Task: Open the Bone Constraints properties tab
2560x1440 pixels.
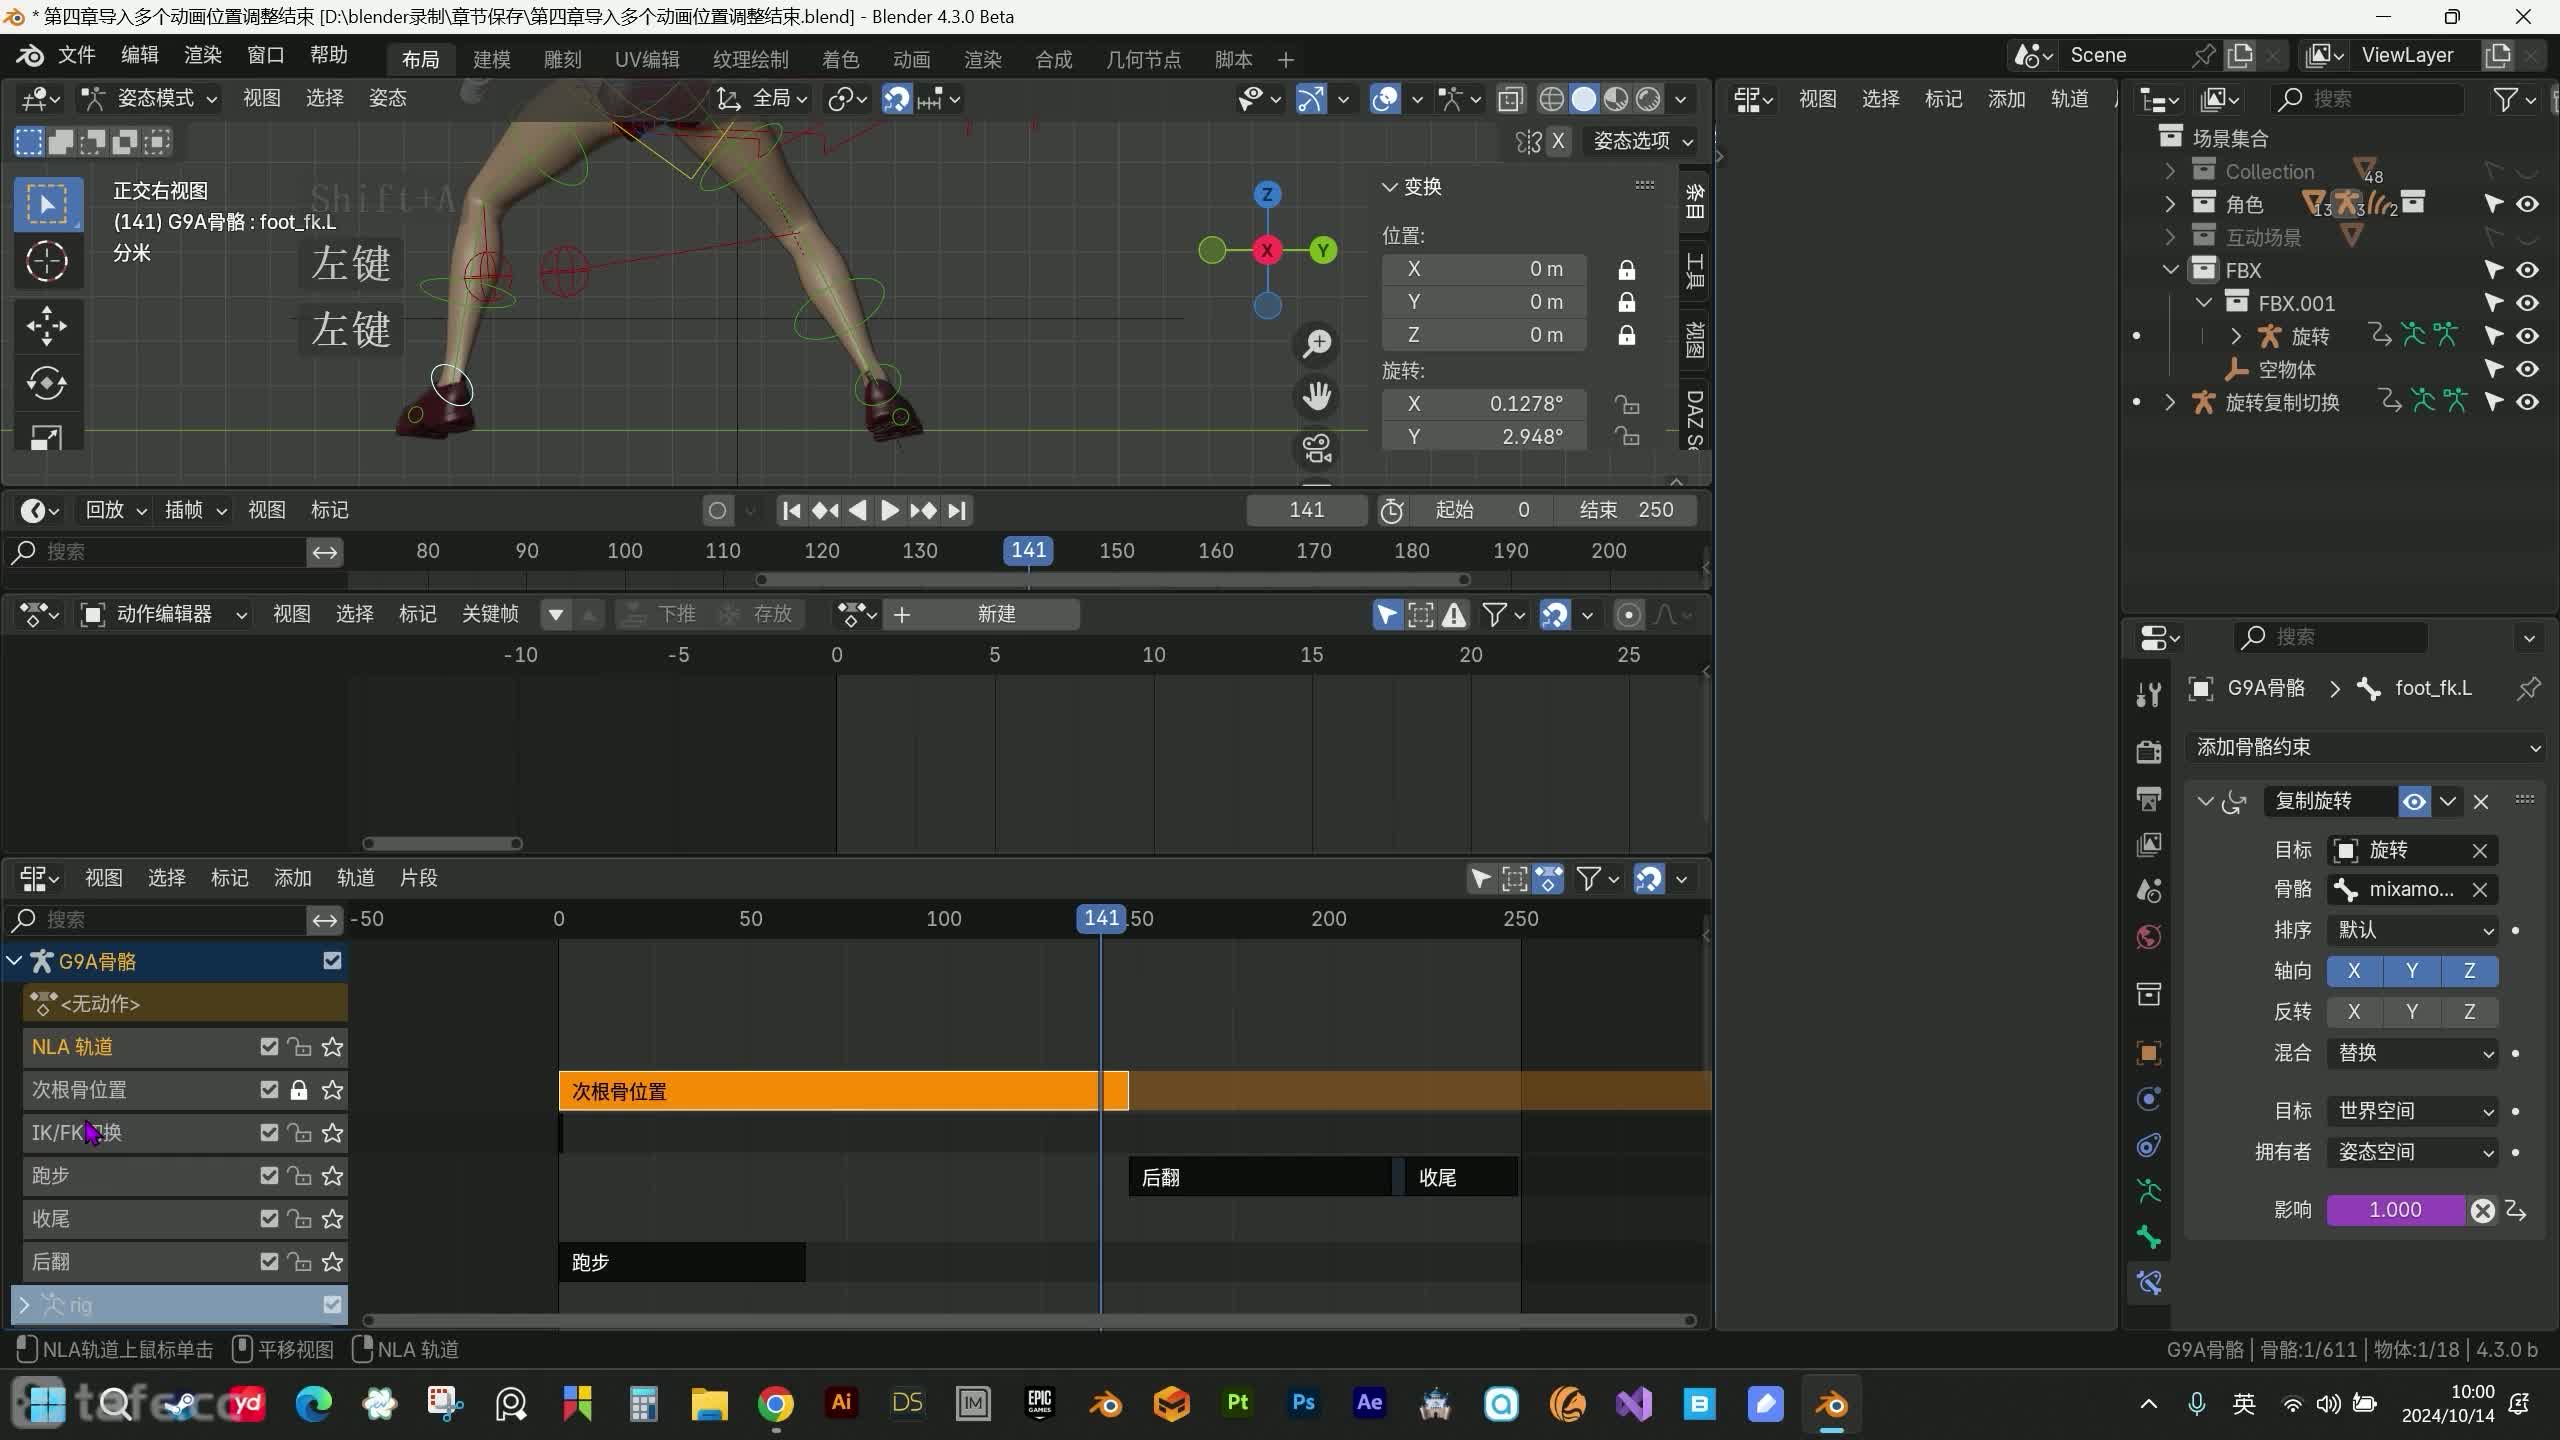Action: [2149, 1283]
